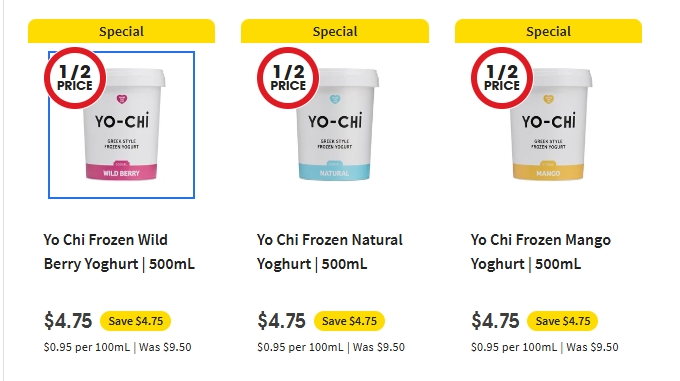680x381 pixels.
Task: Click the $4.75 price of Wild Berry yoghurt
Action: (x=68, y=321)
